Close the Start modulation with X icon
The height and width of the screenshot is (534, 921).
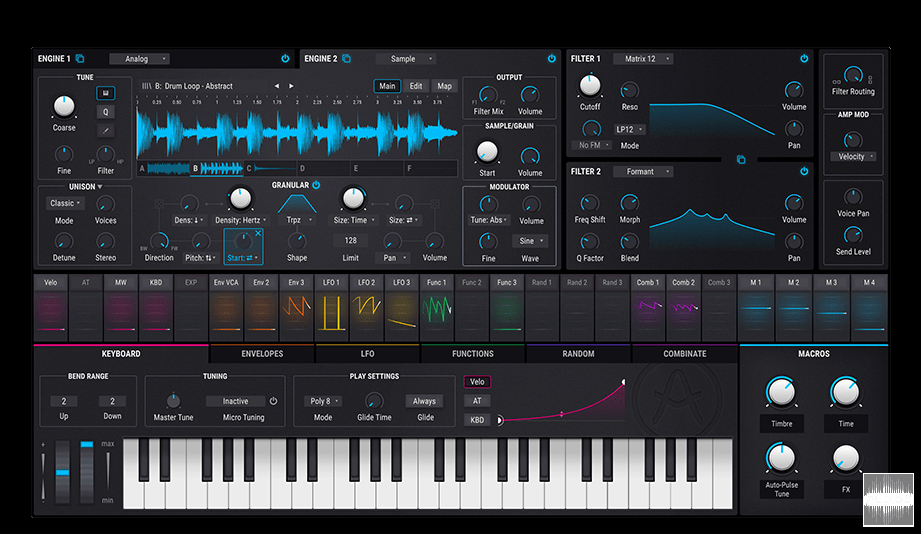tap(257, 234)
